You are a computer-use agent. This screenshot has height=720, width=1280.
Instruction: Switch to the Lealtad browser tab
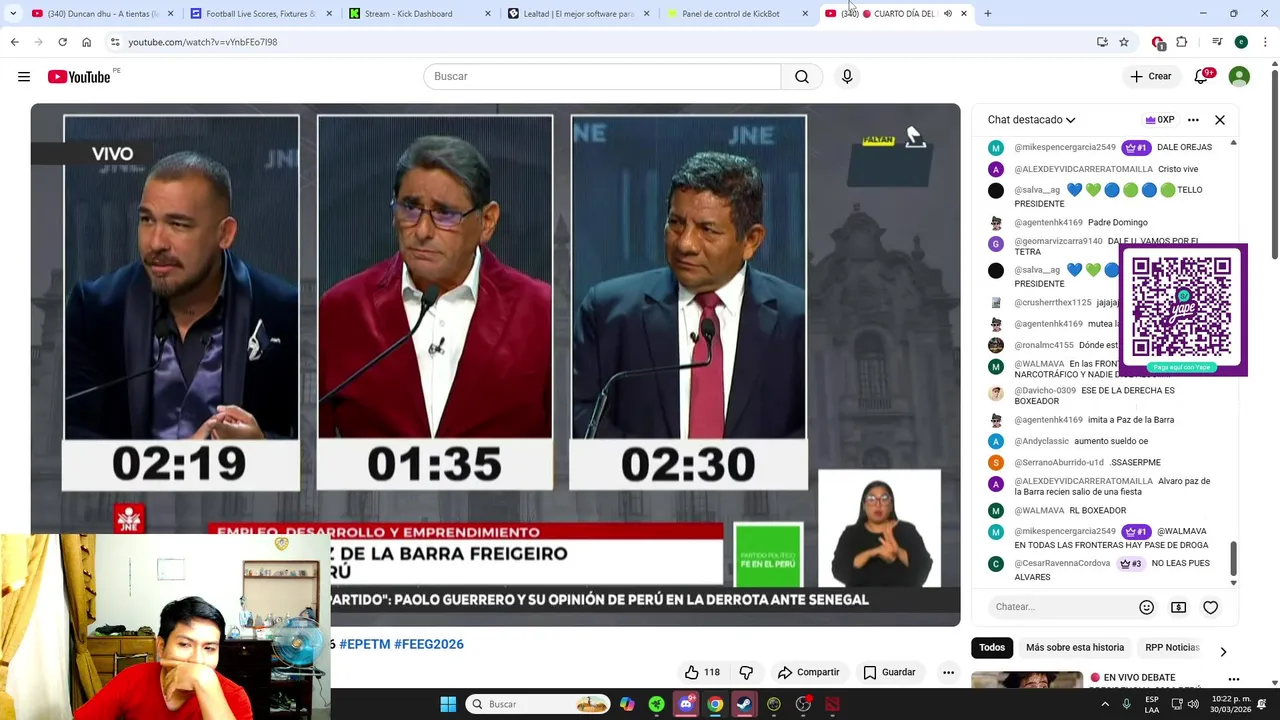[578, 13]
